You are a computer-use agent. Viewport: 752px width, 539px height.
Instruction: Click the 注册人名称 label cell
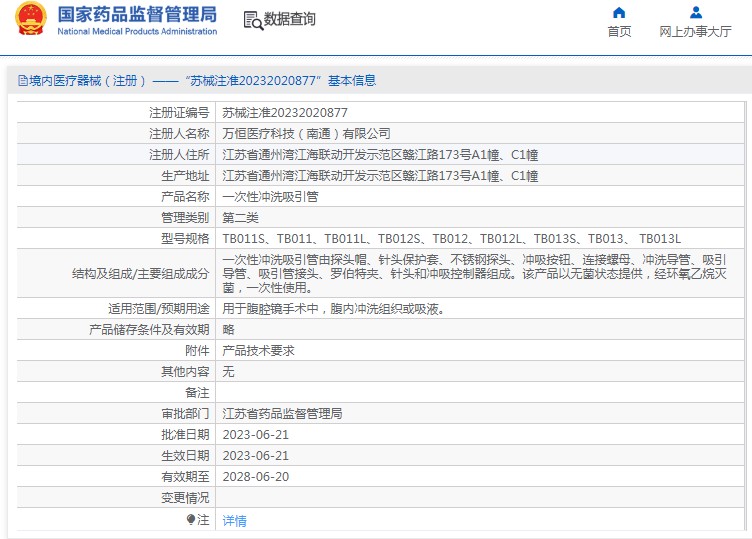point(117,134)
